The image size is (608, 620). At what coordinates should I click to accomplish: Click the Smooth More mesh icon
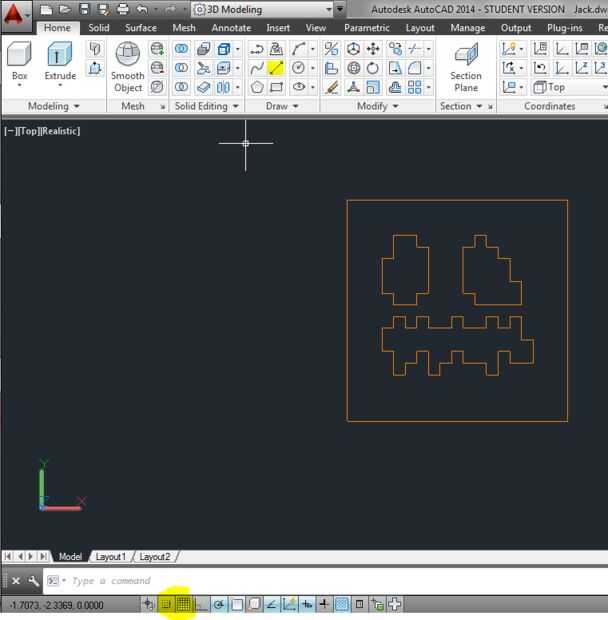click(157, 49)
